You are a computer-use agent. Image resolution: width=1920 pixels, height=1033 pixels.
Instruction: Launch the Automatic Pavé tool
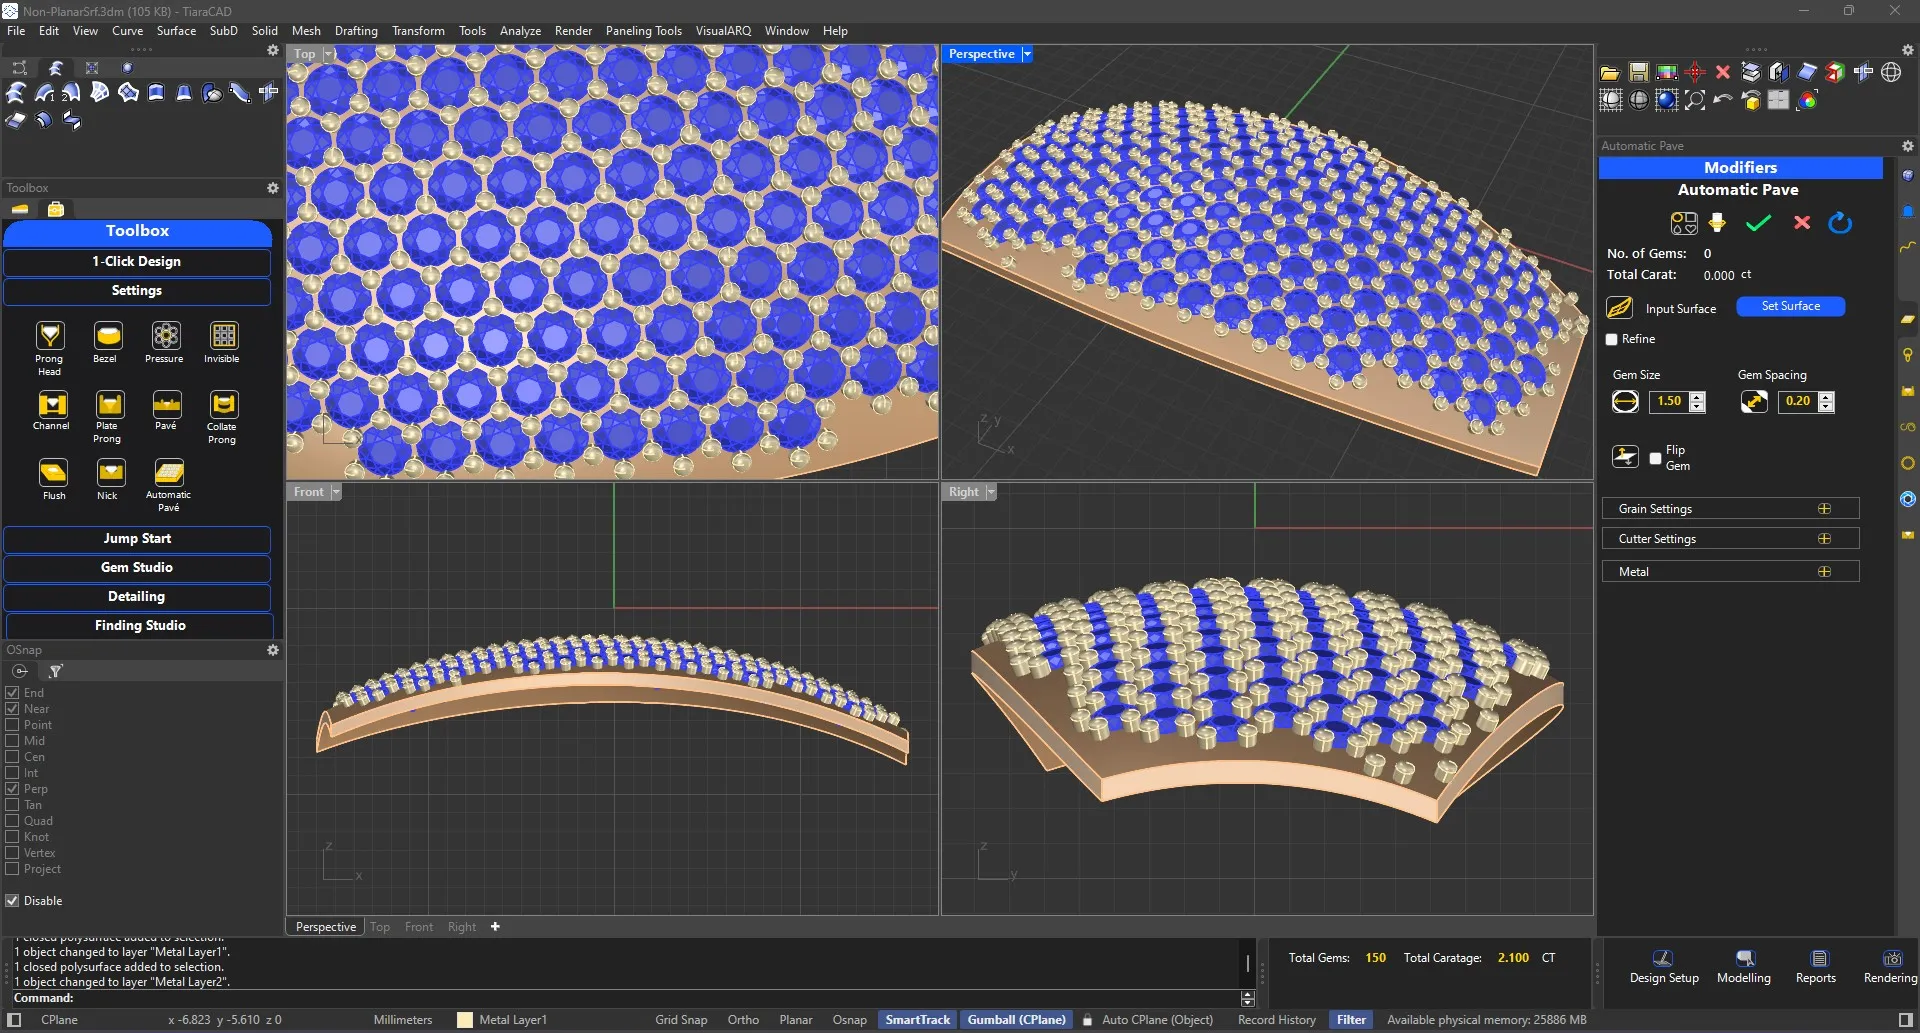[168, 473]
